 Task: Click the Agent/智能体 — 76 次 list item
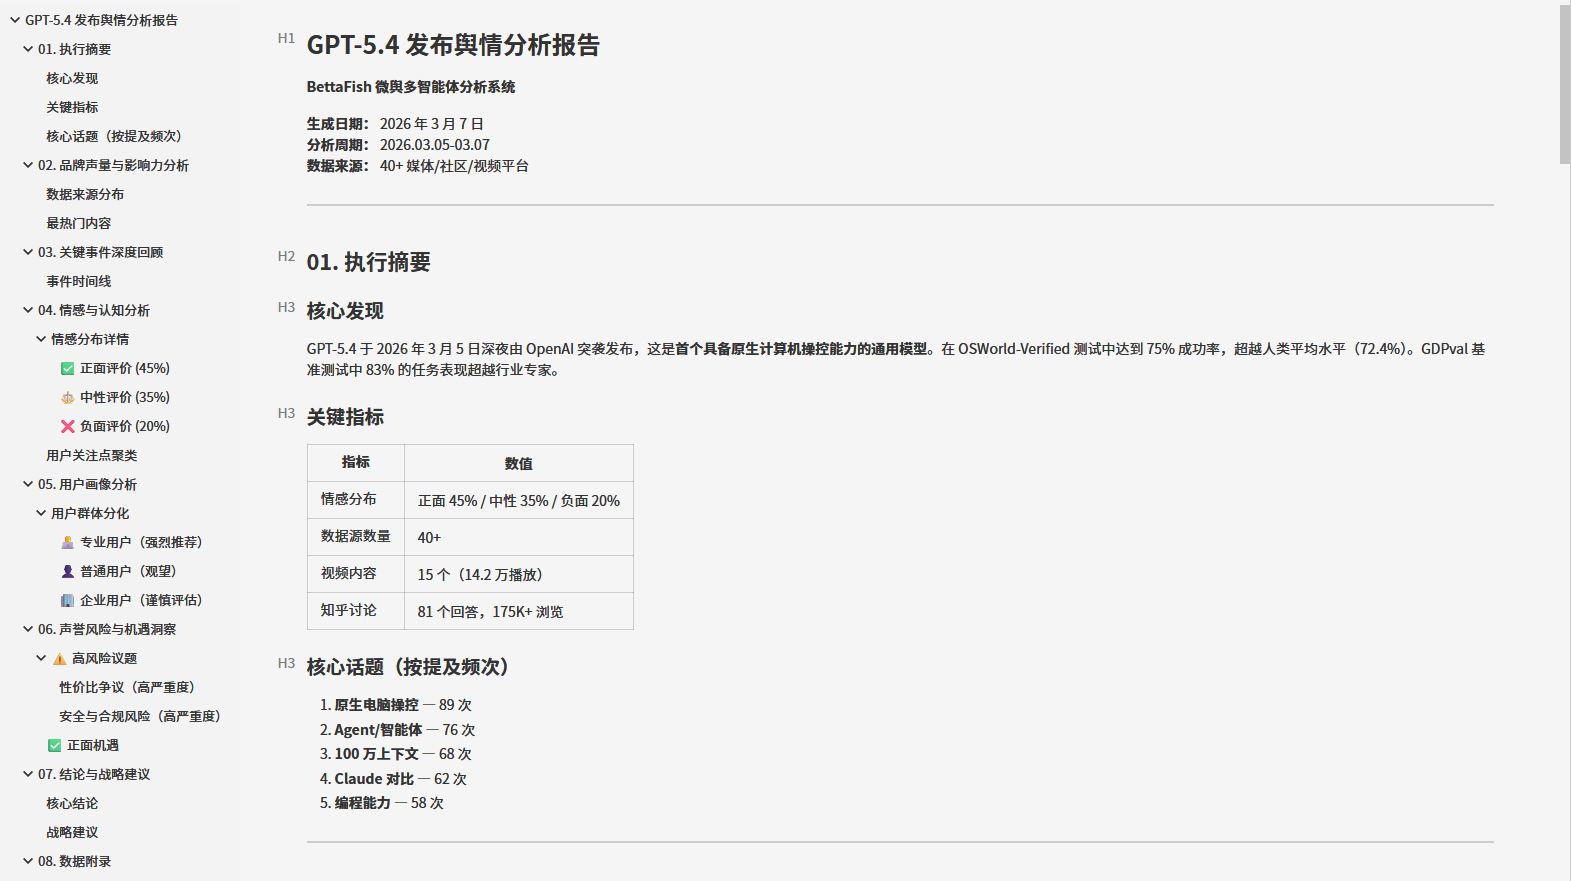coord(405,730)
